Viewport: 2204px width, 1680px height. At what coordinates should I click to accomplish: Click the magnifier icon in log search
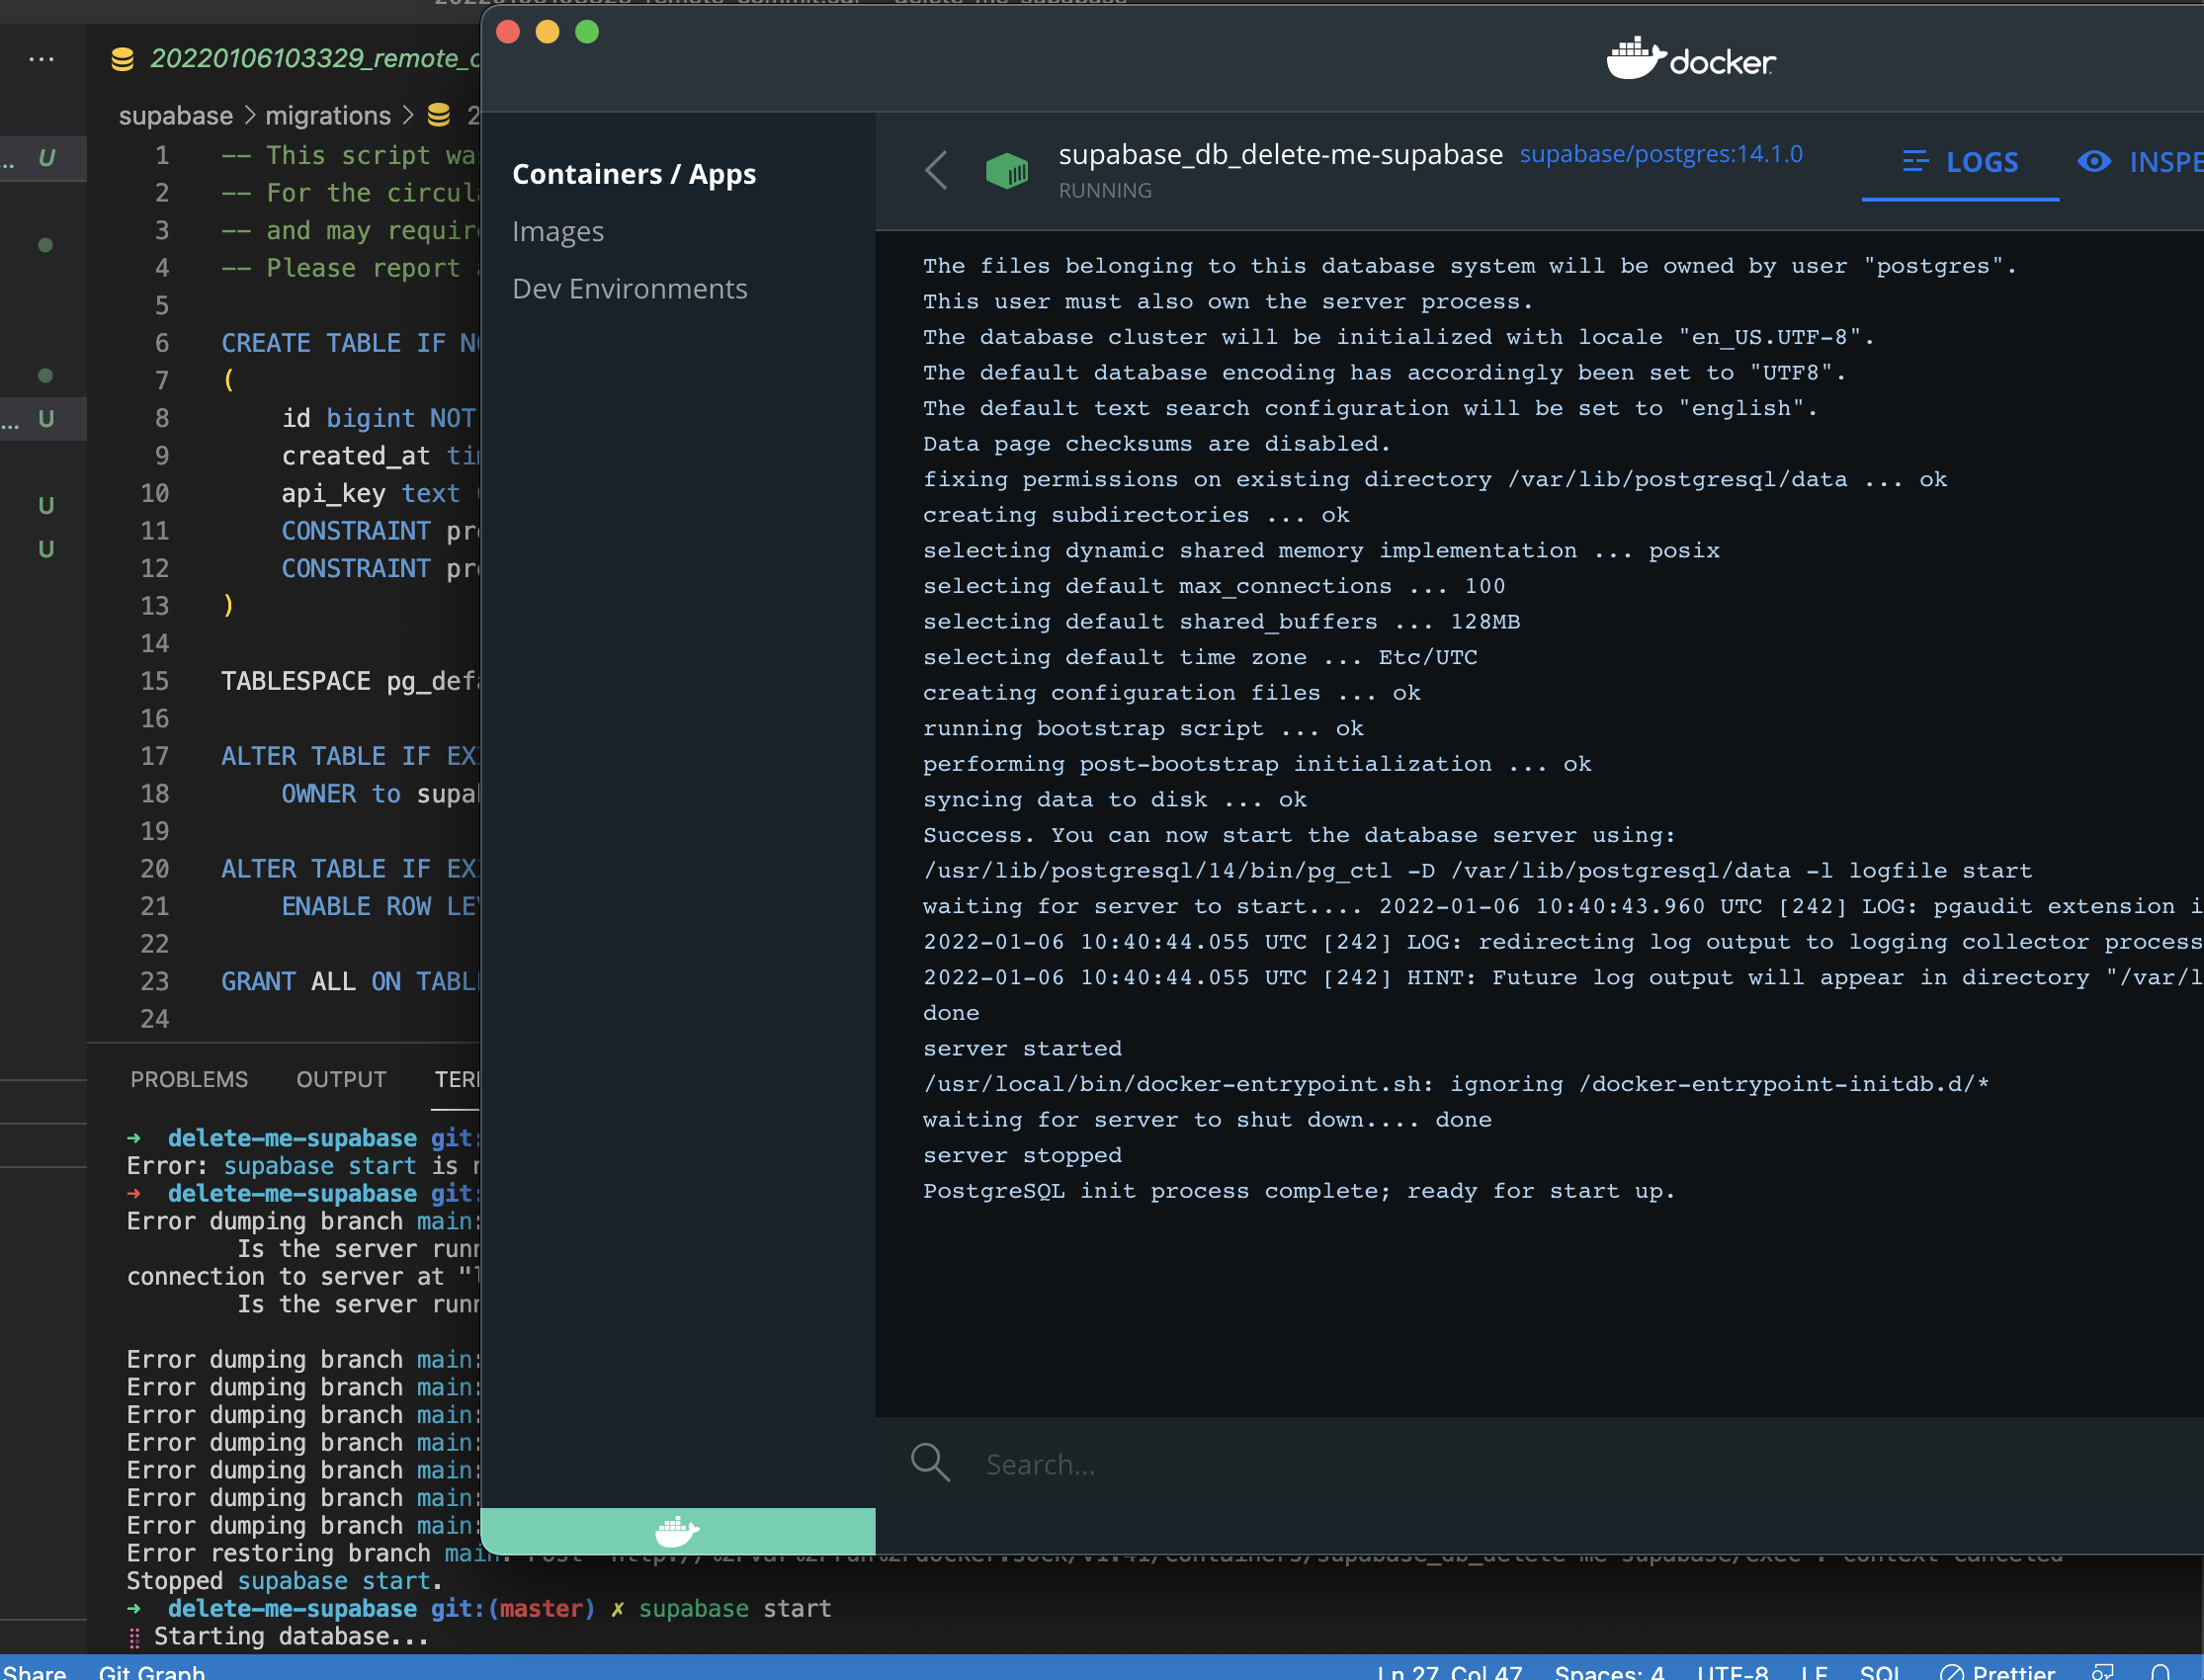pos(930,1462)
